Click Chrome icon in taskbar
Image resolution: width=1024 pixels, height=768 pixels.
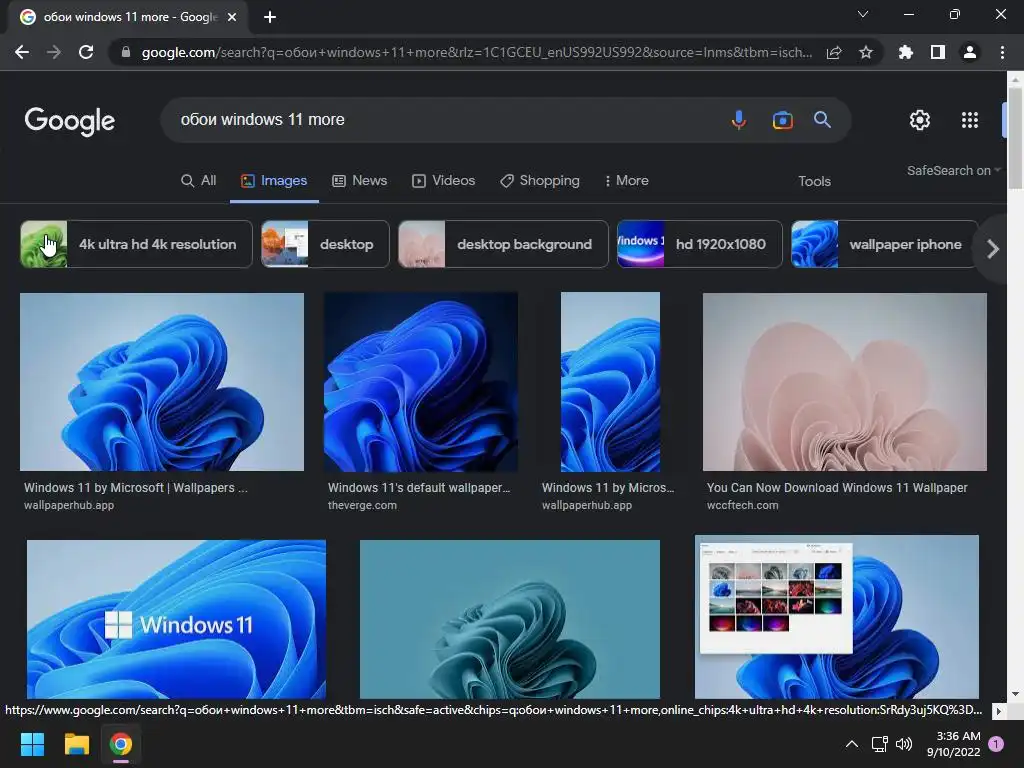(120, 744)
